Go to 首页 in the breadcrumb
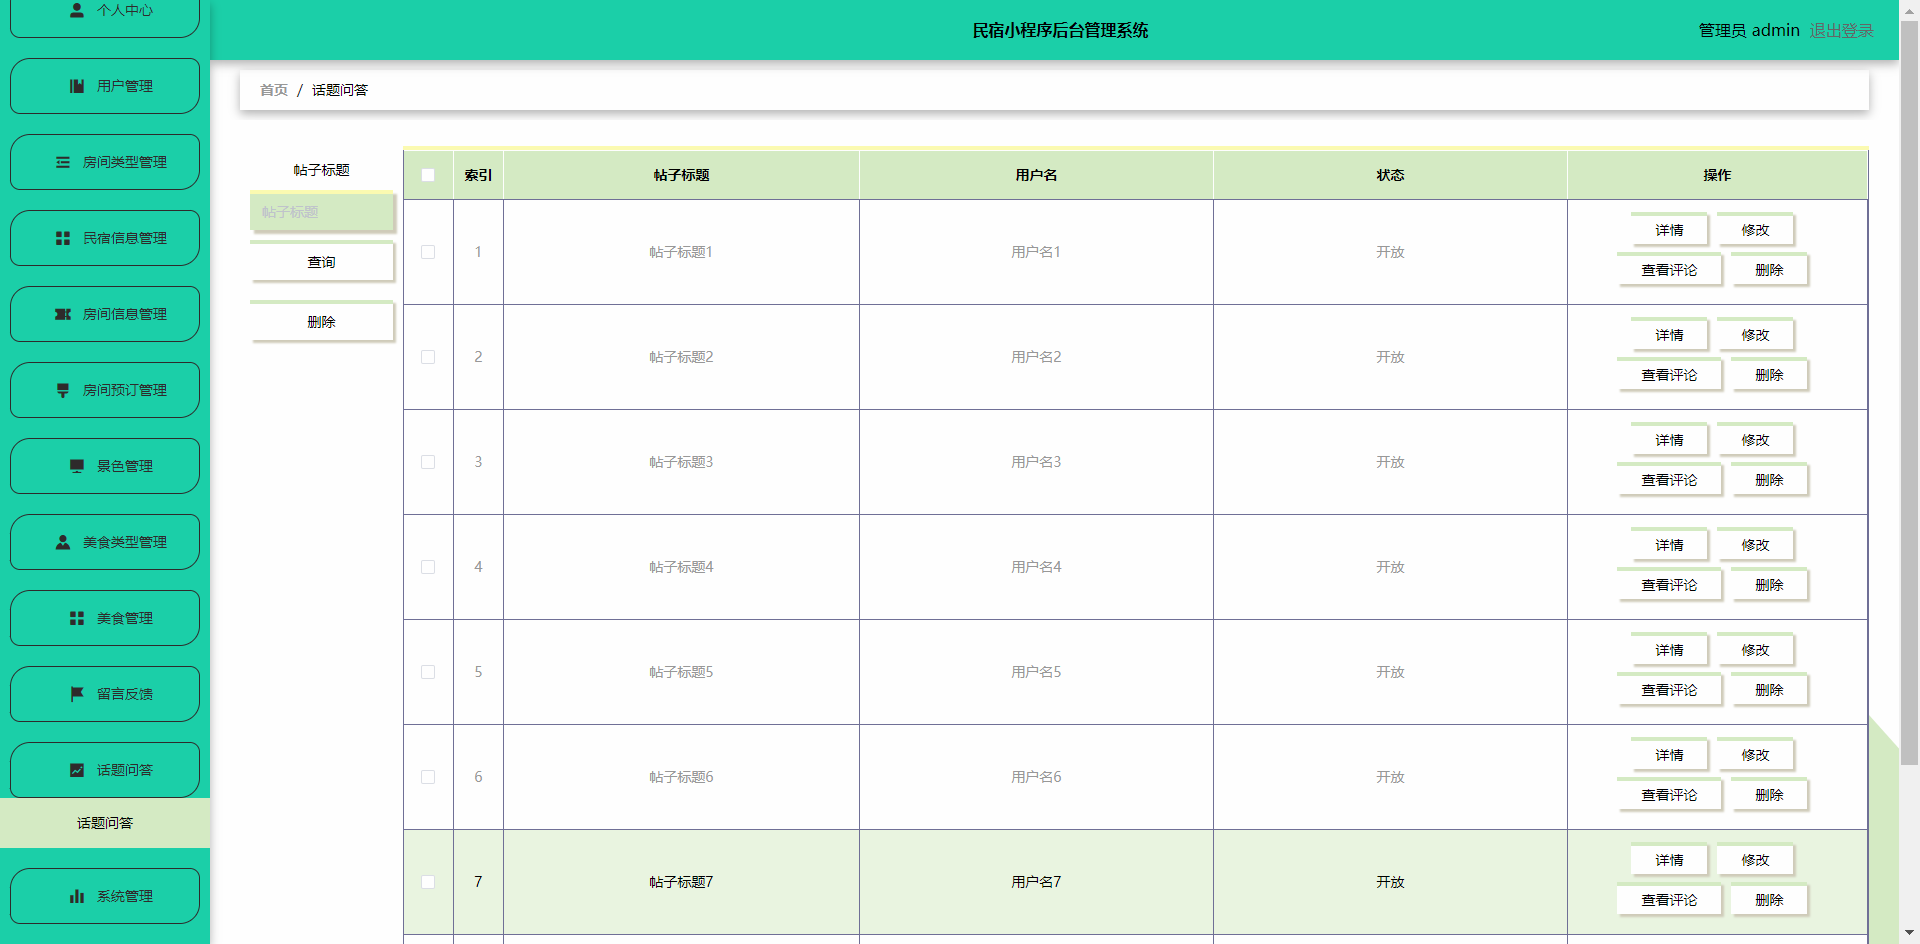 (x=274, y=90)
